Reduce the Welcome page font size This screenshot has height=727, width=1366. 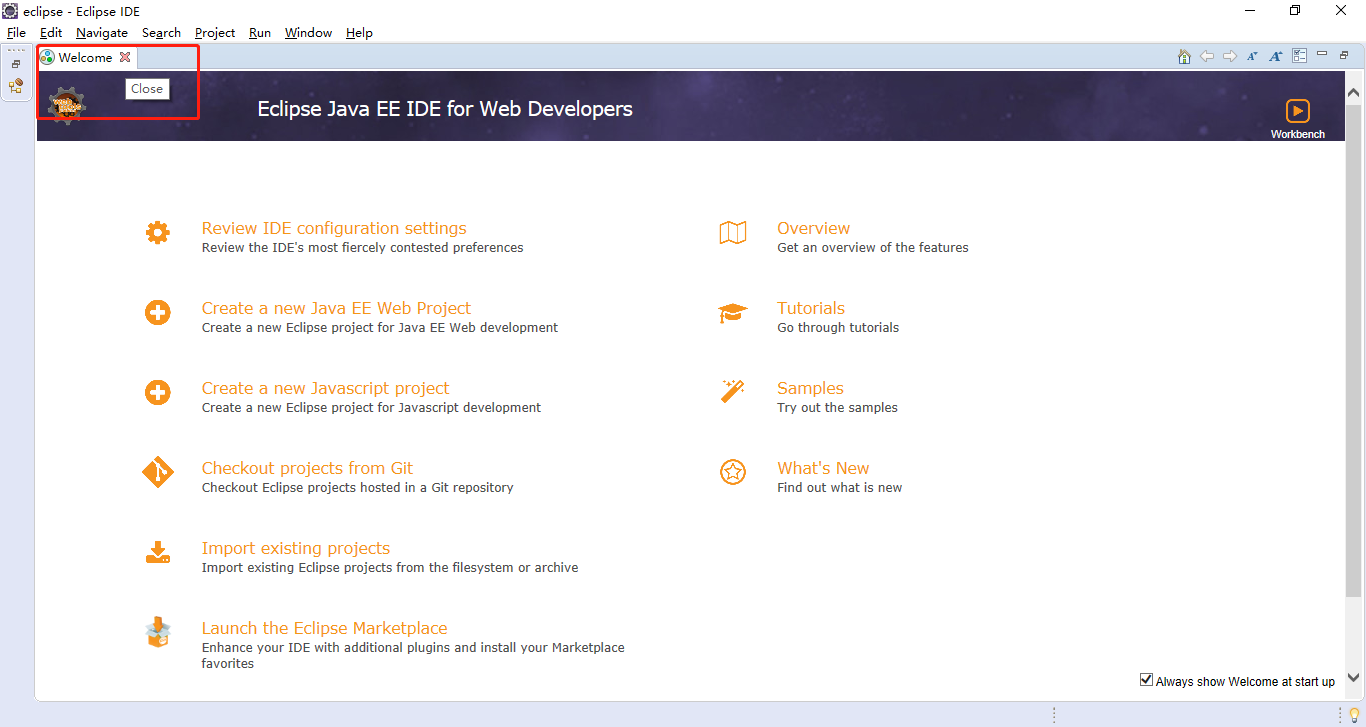pyautogui.click(x=1252, y=56)
